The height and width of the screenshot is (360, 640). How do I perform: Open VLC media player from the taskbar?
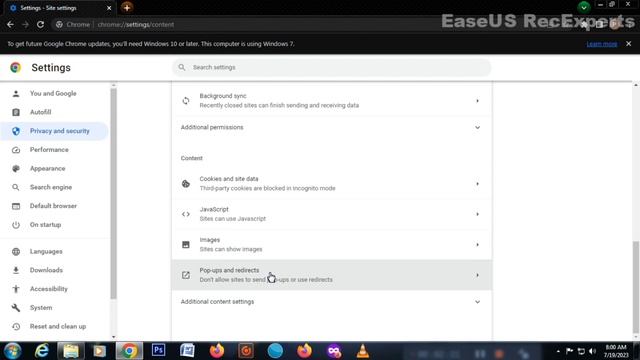click(x=362, y=351)
